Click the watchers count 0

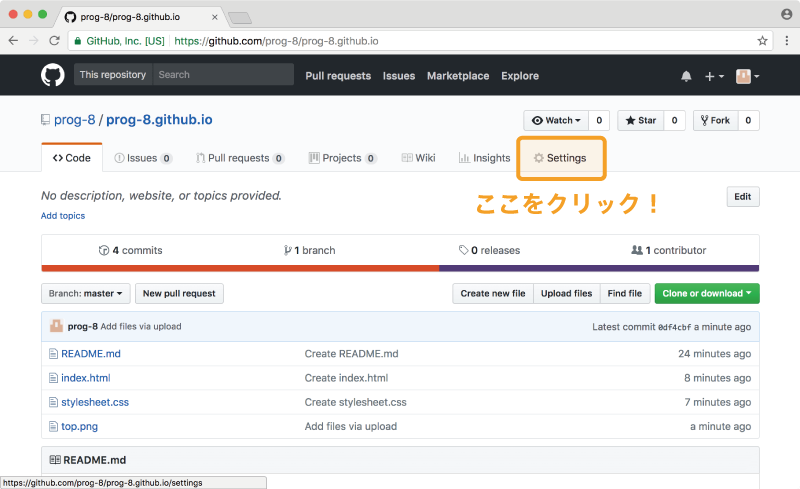pos(599,120)
